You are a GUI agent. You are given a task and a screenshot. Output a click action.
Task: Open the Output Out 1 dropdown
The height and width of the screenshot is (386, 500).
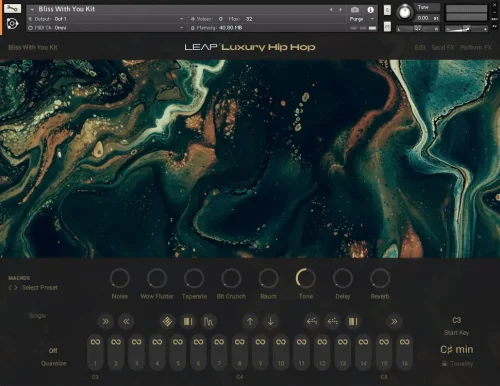click(107, 19)
